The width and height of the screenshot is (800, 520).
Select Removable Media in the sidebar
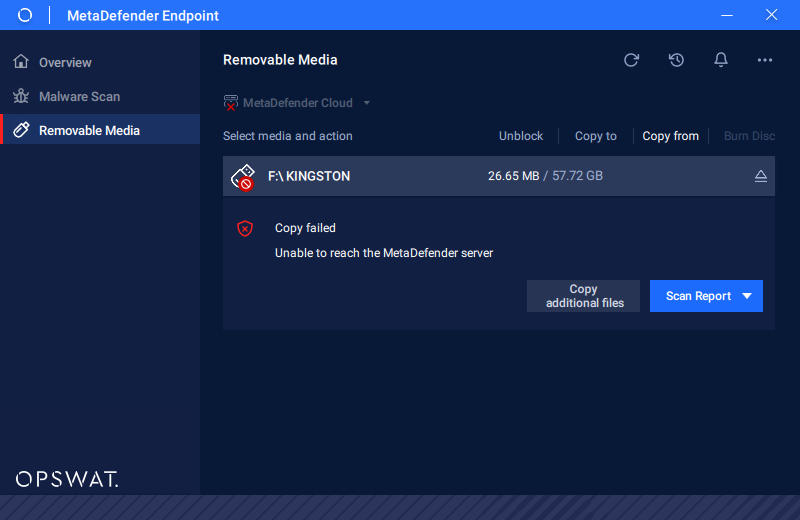click(x=100, y=130)
